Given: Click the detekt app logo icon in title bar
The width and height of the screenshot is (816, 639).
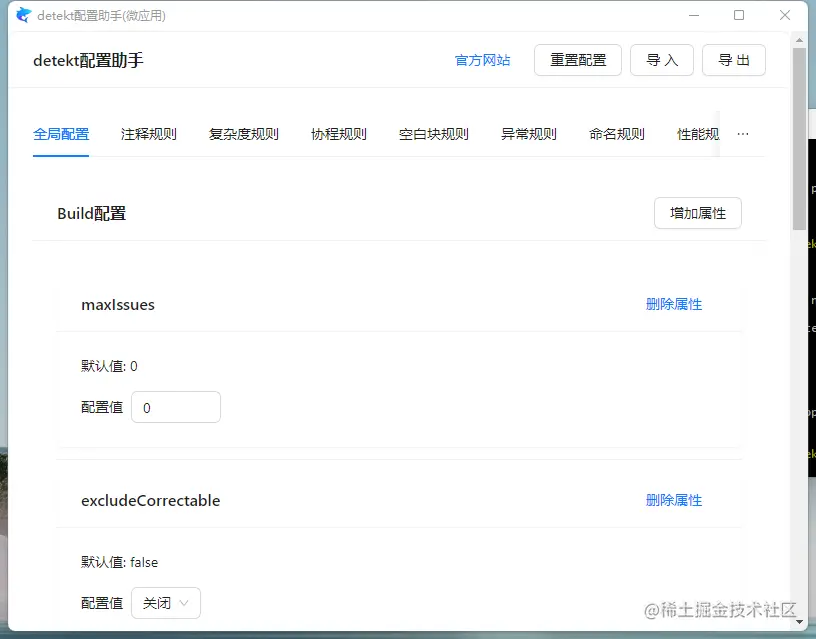Looking at the screenshot, I should click(x=23, y=15).
